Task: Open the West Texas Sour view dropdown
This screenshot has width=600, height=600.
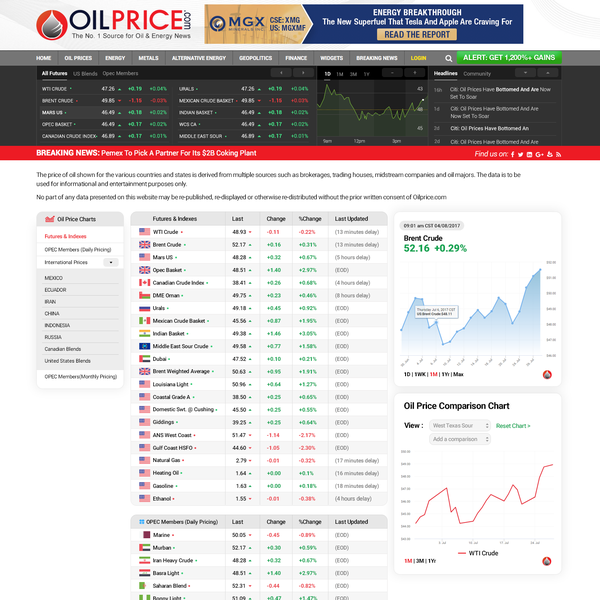Action: point(460,426)
